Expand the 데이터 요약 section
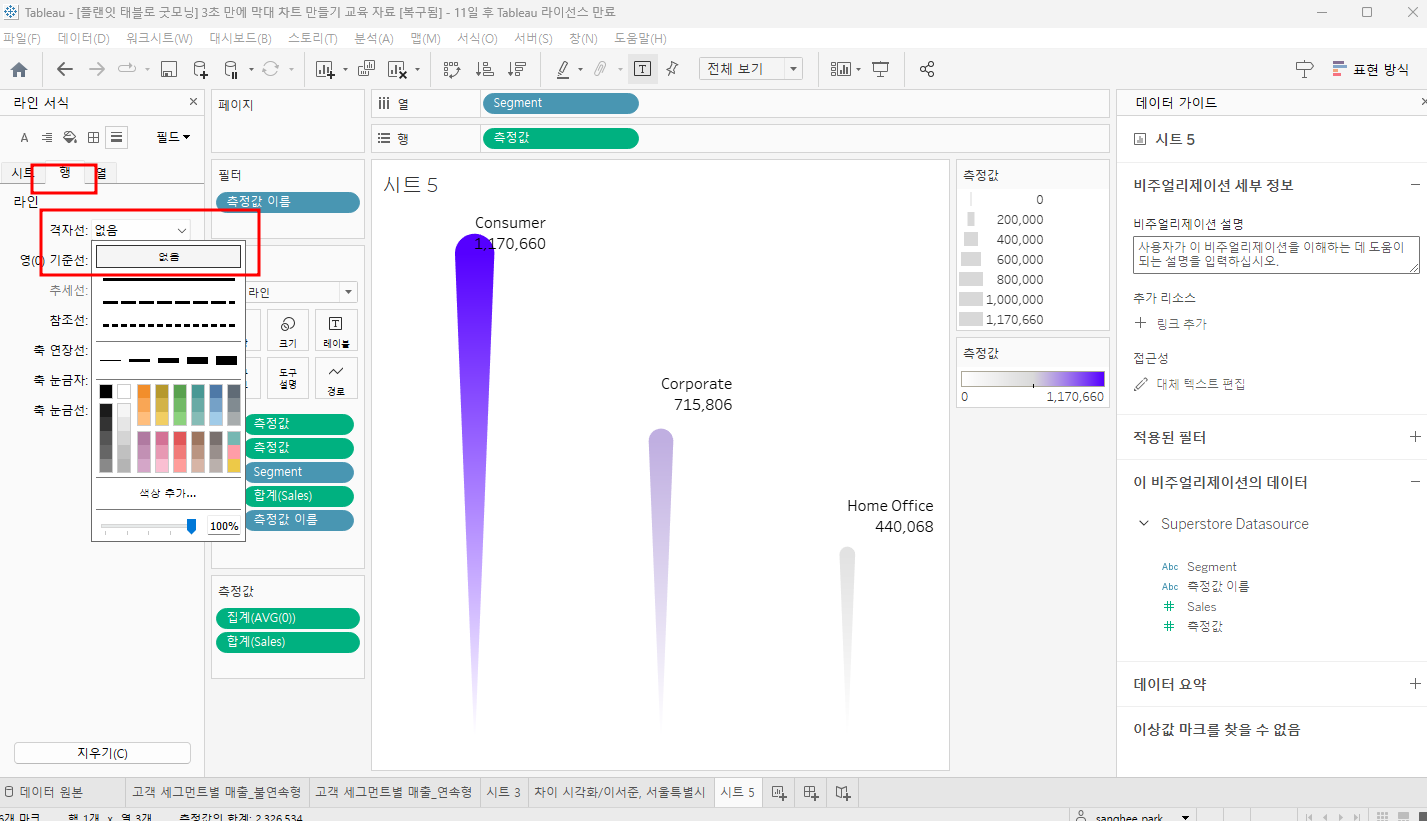Screen dimensions: 1427x821 coord(1415,684)
